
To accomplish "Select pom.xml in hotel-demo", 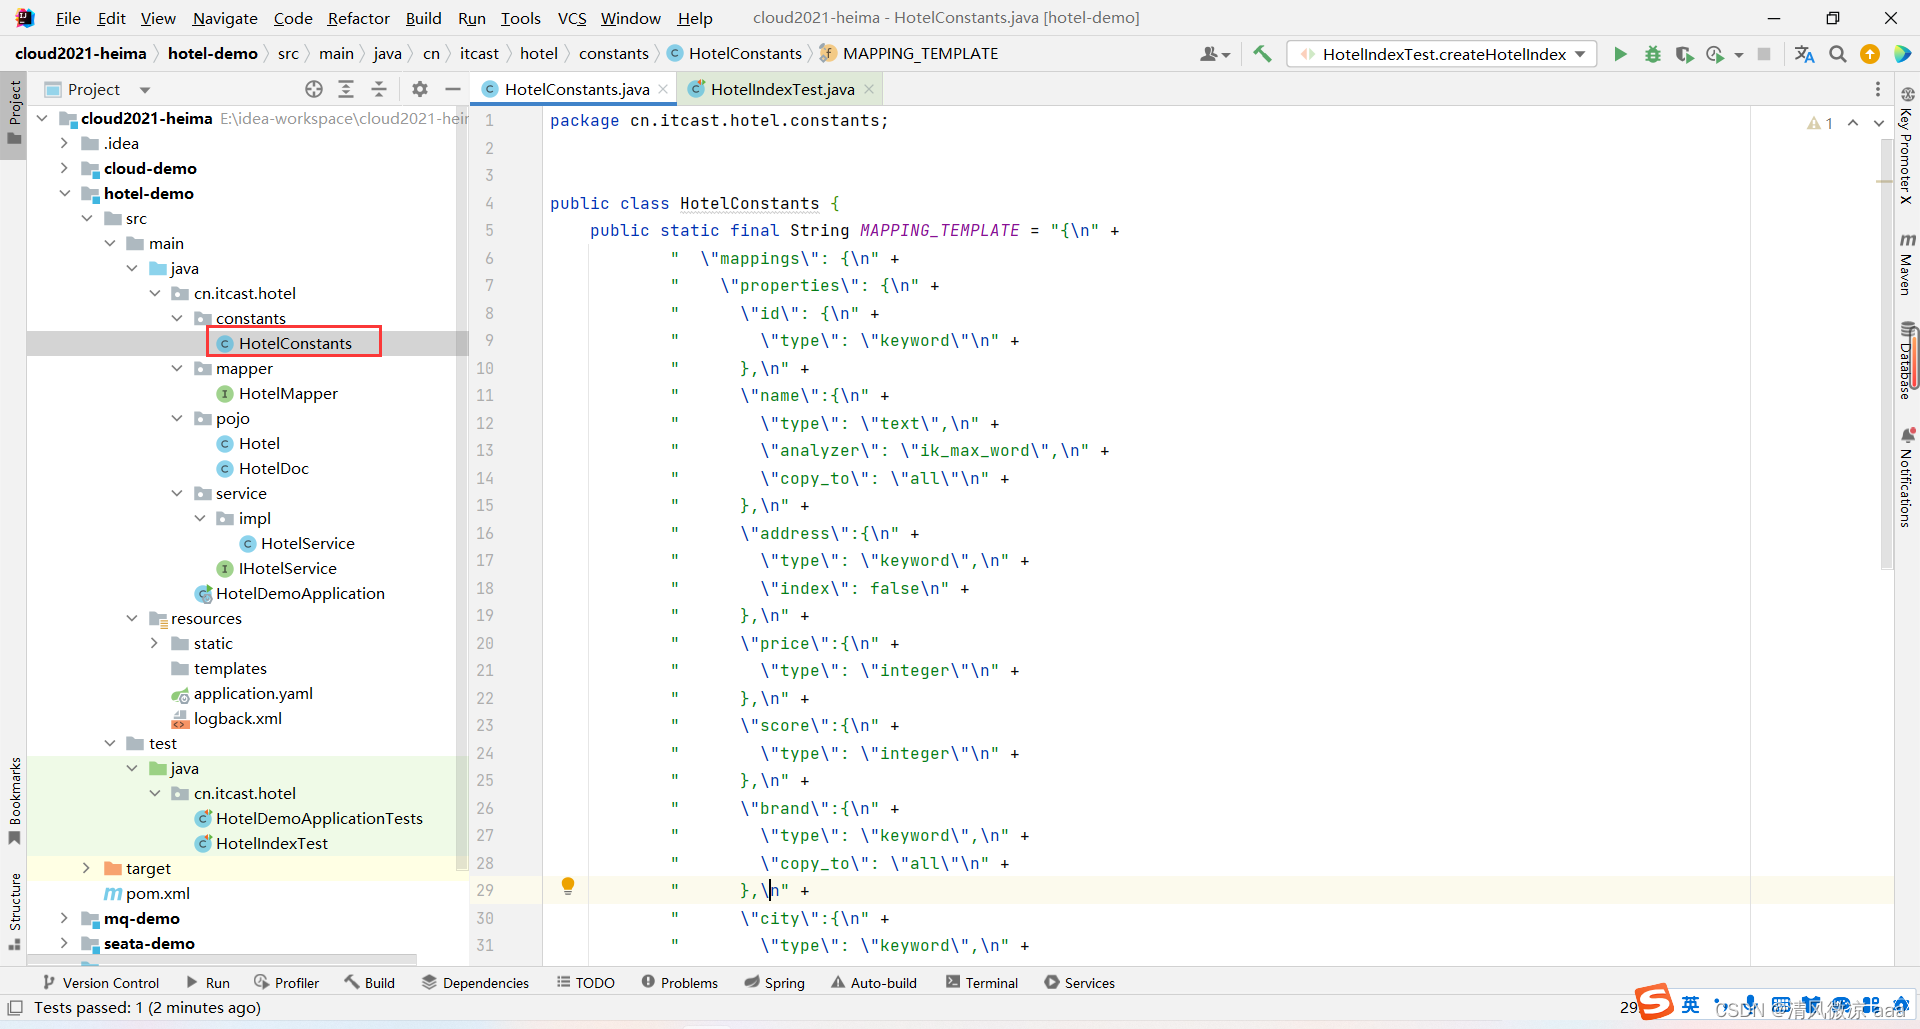I will 157,893.
